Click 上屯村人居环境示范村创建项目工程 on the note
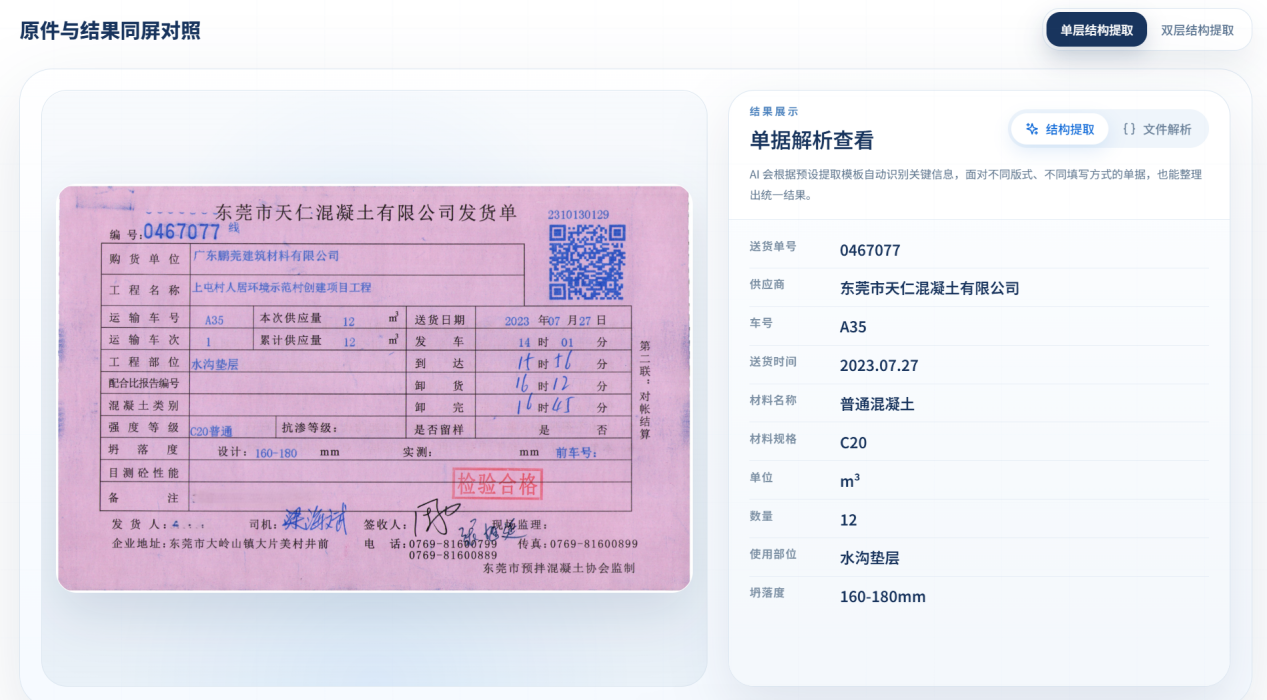This screenshot has height=700, width=1267. (x=281, y=287)
